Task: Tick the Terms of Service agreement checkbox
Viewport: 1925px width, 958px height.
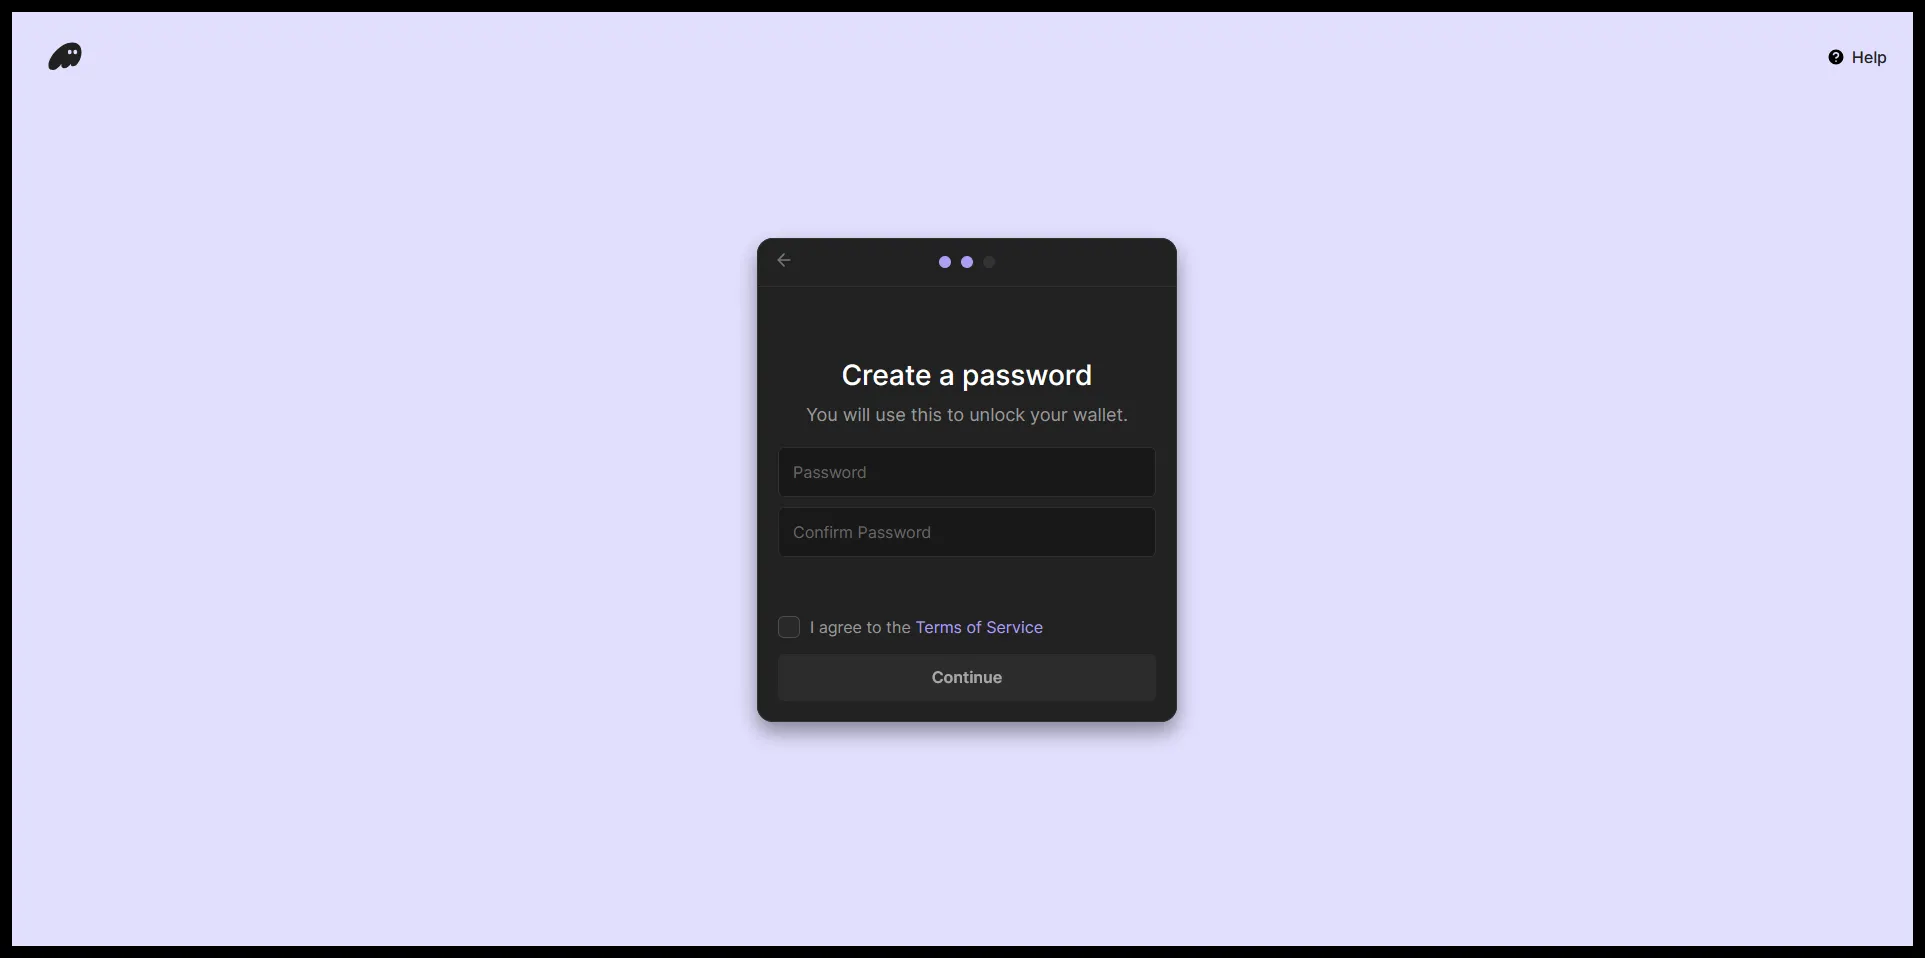Action: pos(789,627)
